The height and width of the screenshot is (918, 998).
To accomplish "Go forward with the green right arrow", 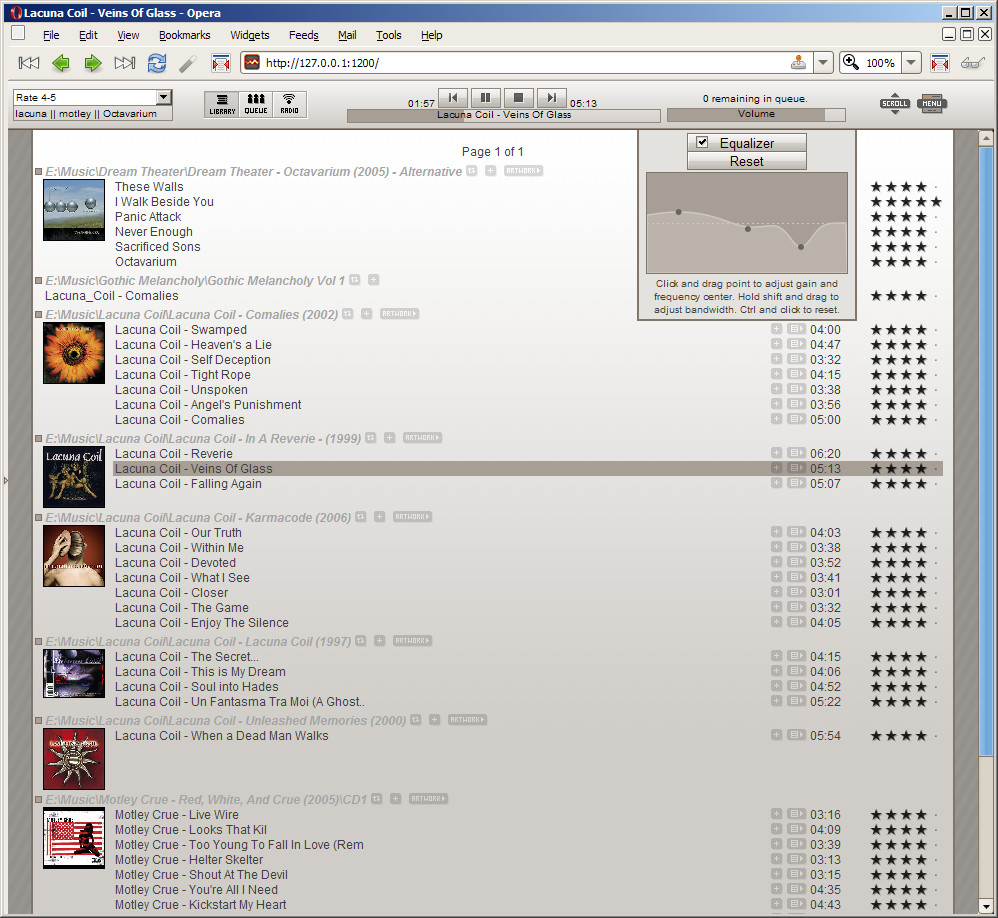I will (x=93, y=62).
